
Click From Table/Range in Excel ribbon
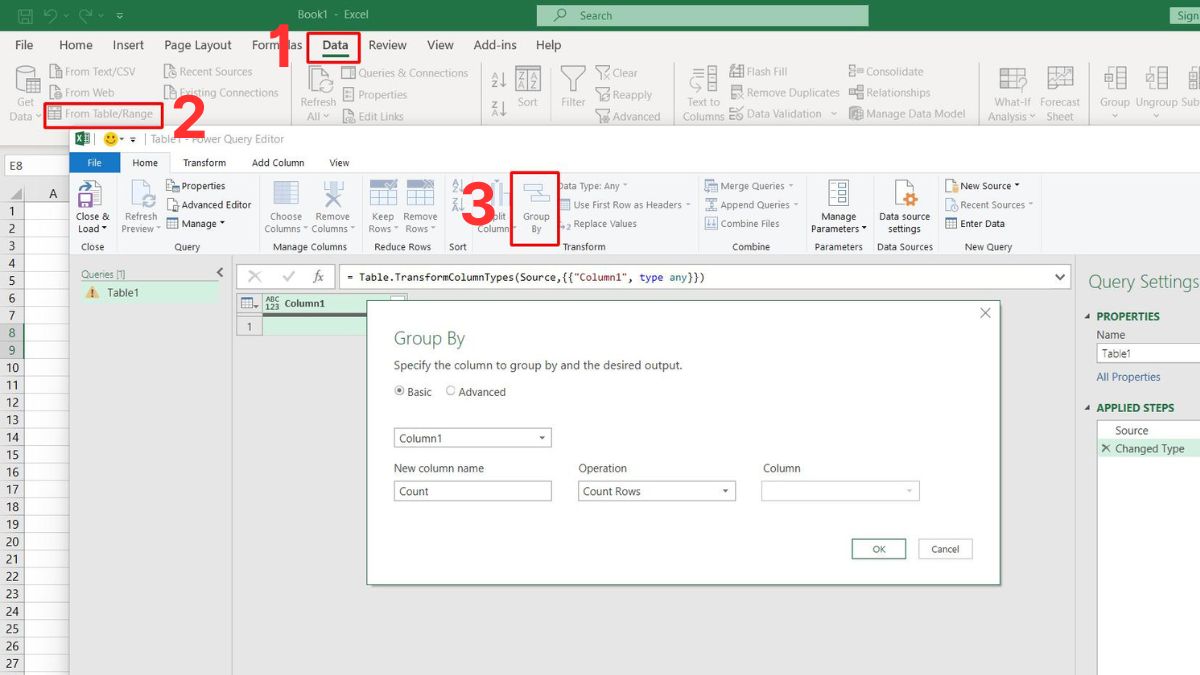(100, 114)
